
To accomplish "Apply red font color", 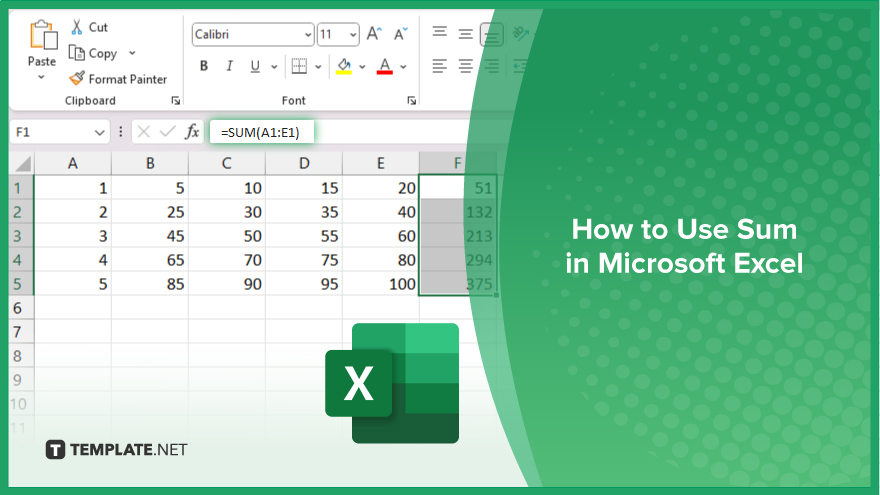I will 384,66.
